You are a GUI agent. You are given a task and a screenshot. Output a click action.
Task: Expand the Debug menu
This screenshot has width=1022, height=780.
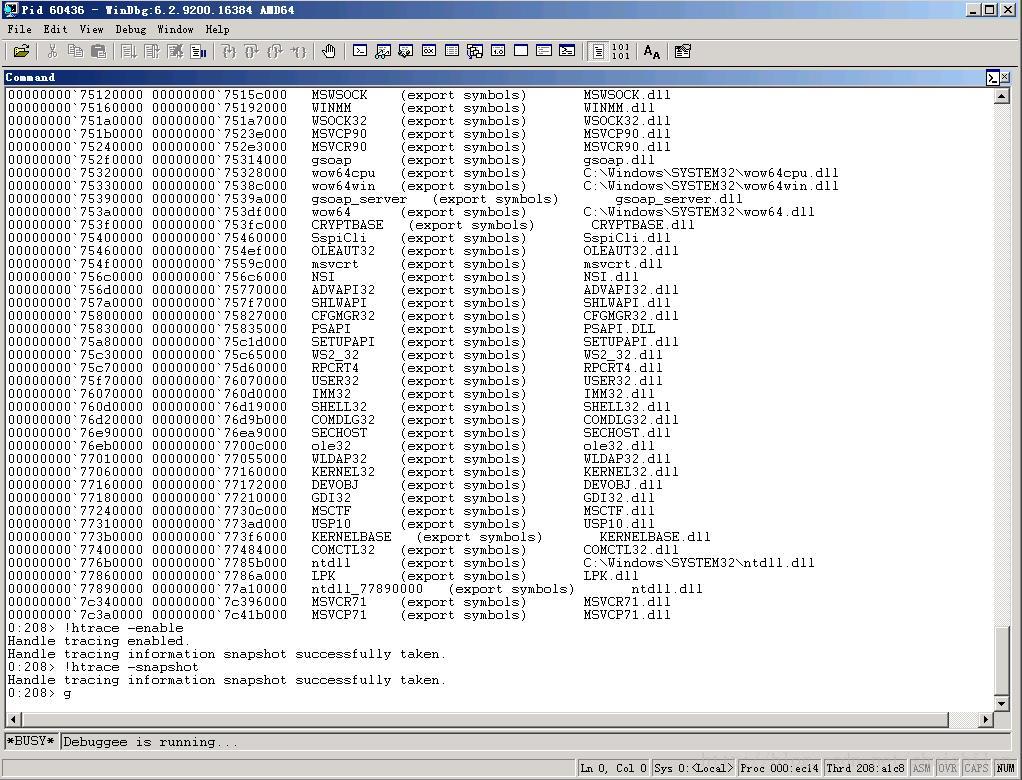[x=130, y=29]
